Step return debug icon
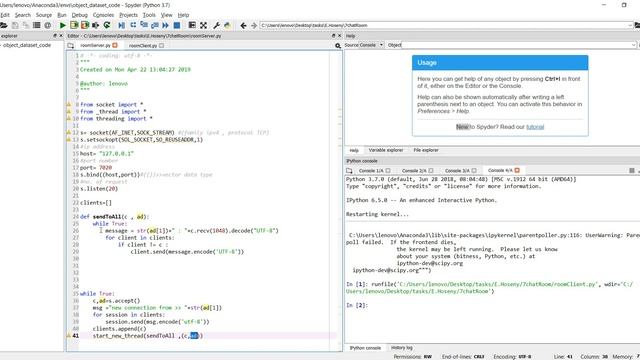 [x=155, y=25]
